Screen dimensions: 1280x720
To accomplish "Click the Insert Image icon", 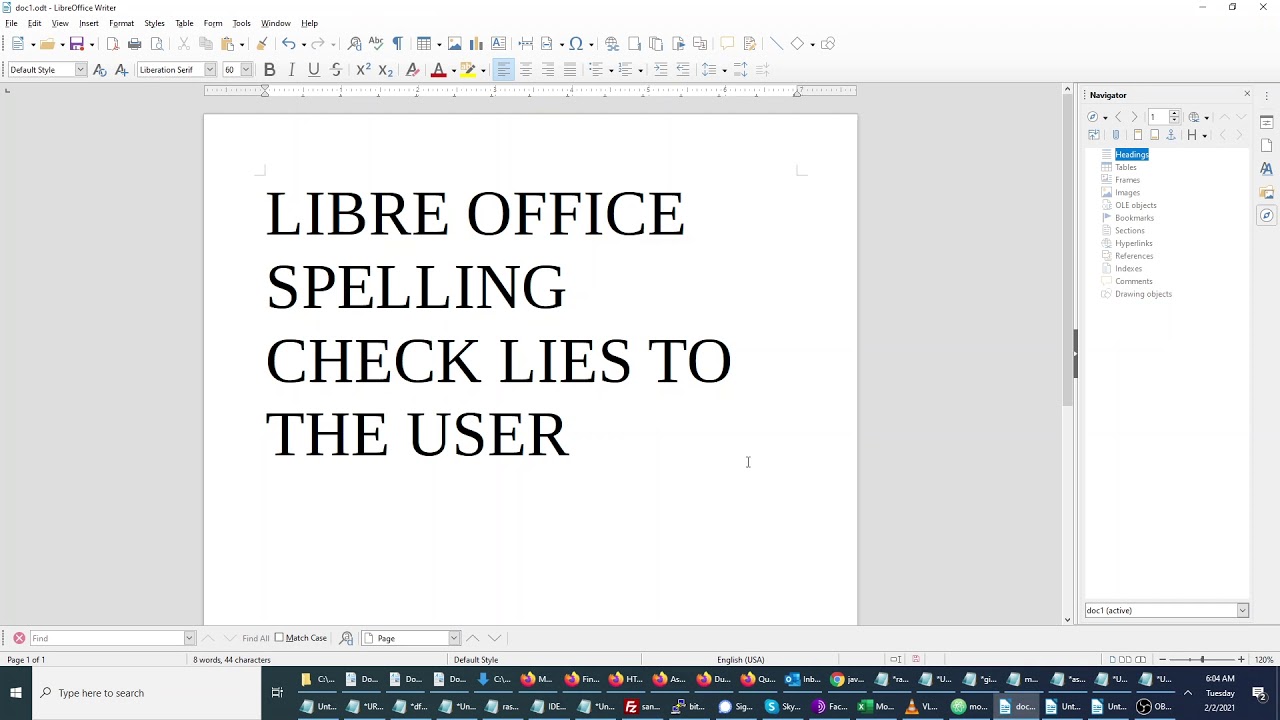I will pyautogui.click(x=455, y=44).
